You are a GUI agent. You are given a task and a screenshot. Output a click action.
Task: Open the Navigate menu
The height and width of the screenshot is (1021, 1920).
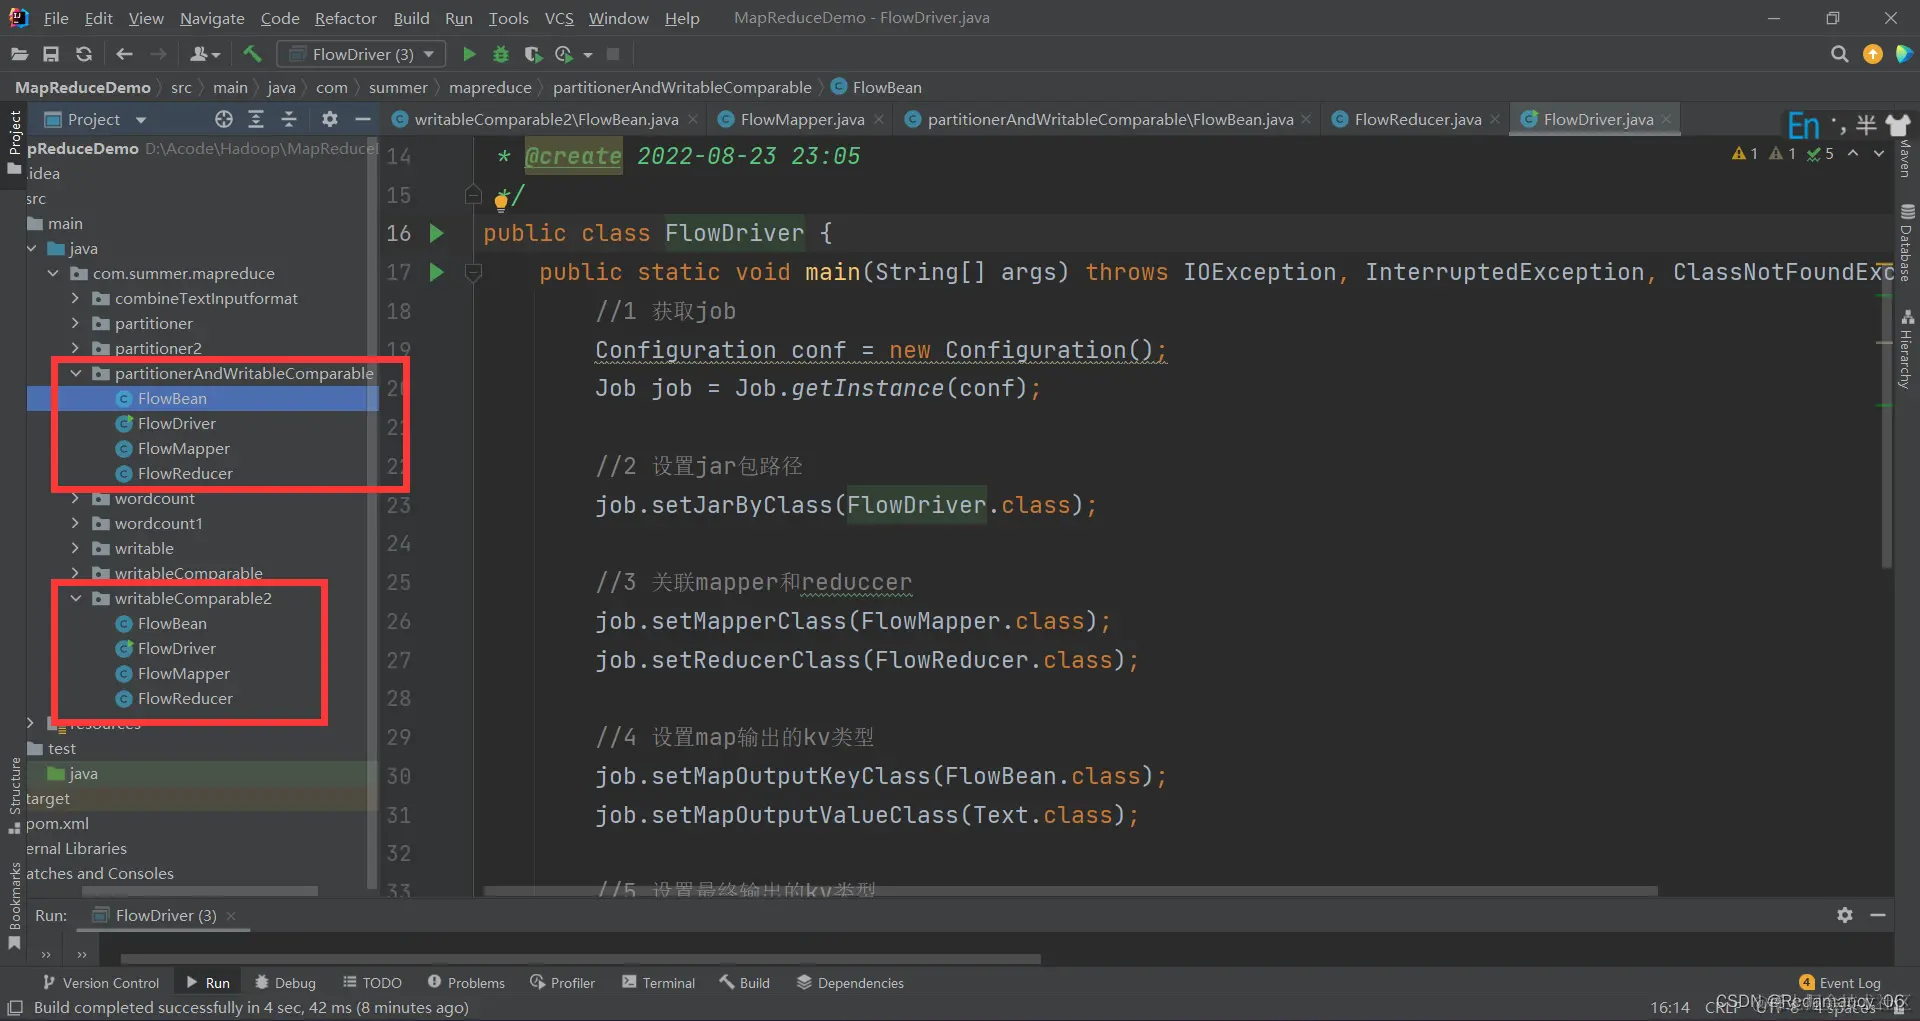(x=212, y=18)
